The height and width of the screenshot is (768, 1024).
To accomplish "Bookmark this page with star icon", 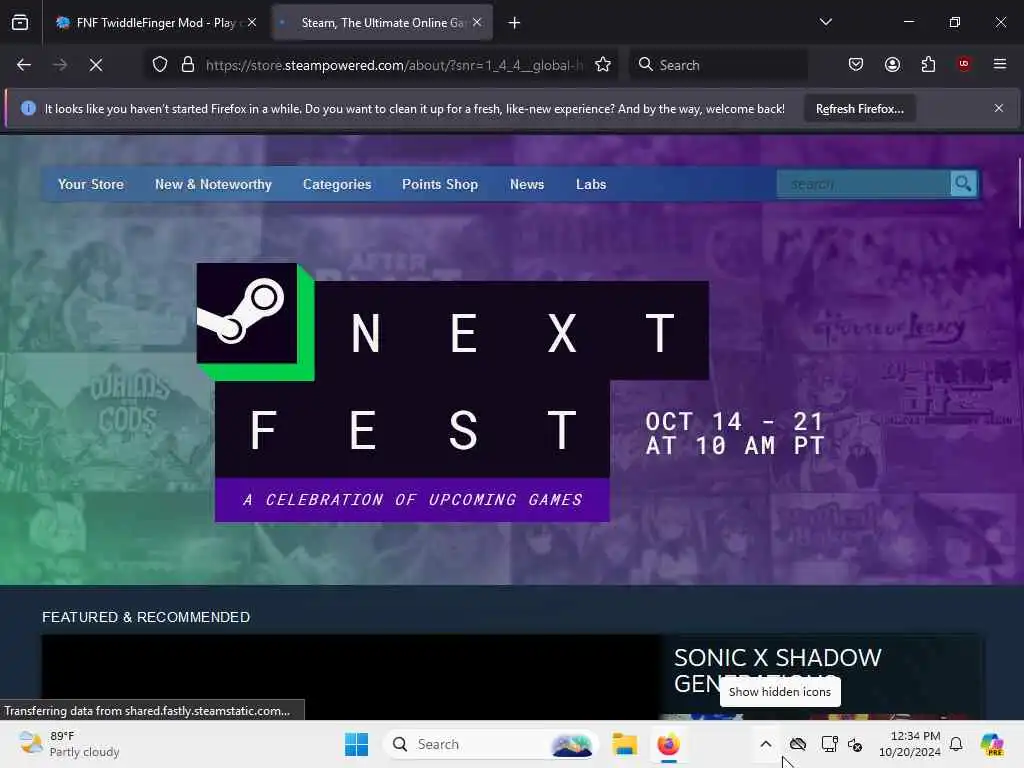I will (x=603, y=65).
